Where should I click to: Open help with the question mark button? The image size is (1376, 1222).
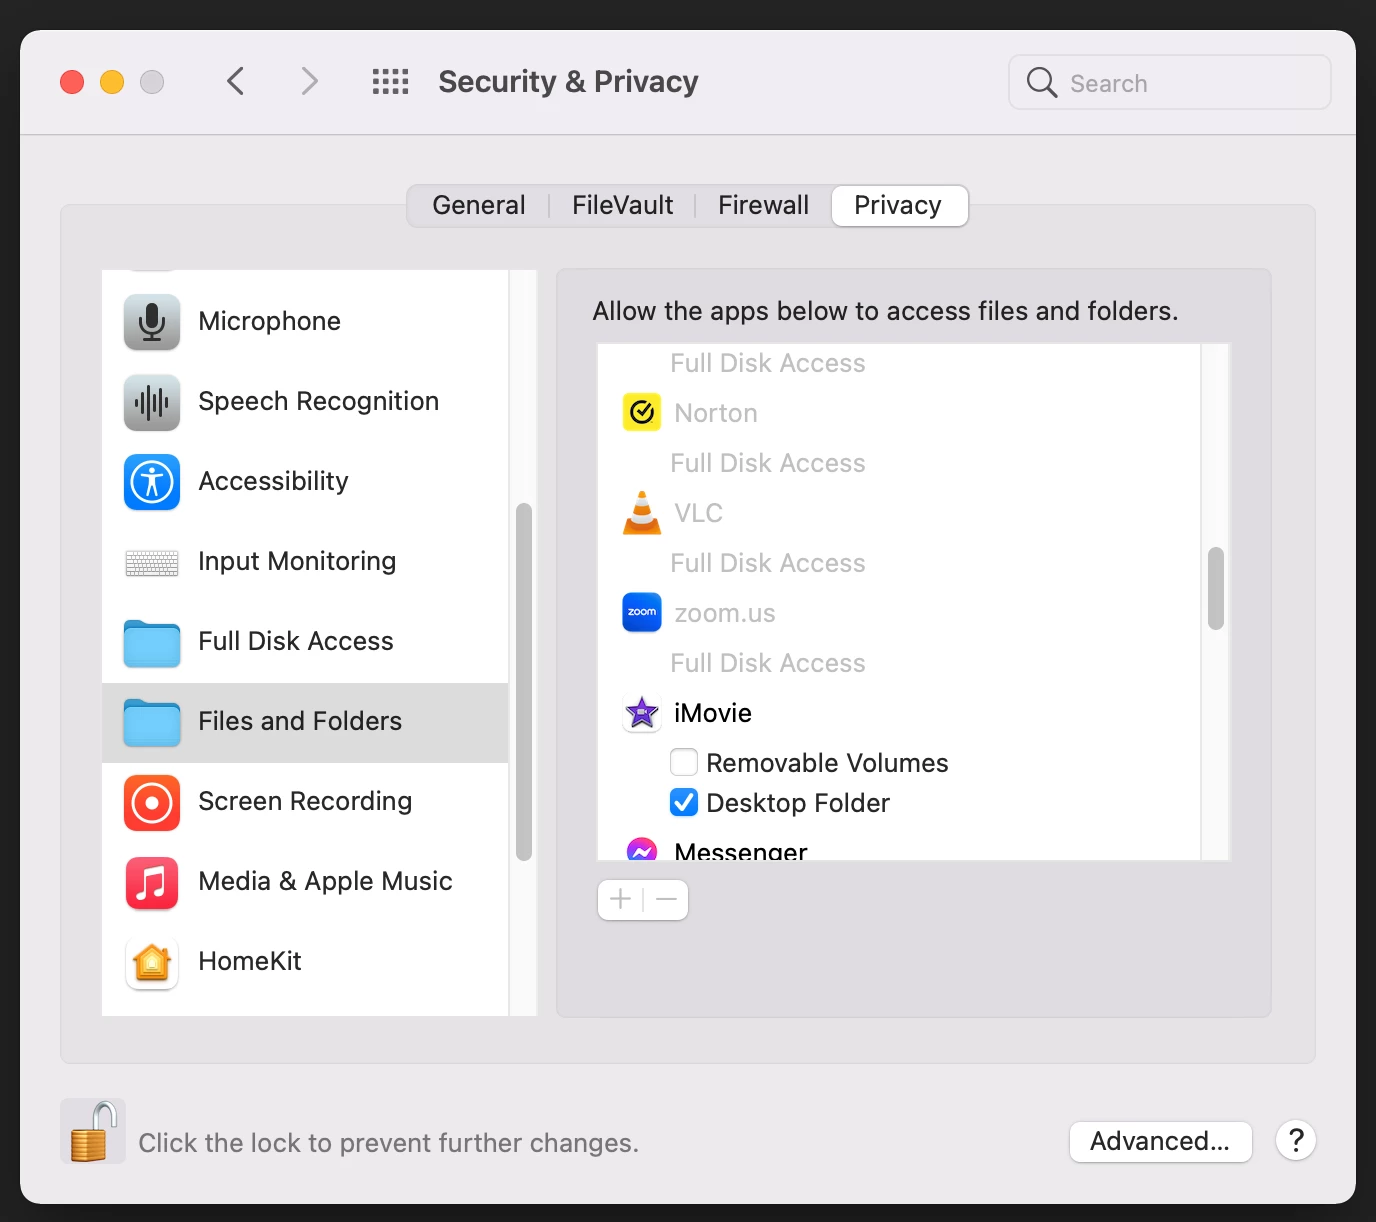[1296, 1140]
